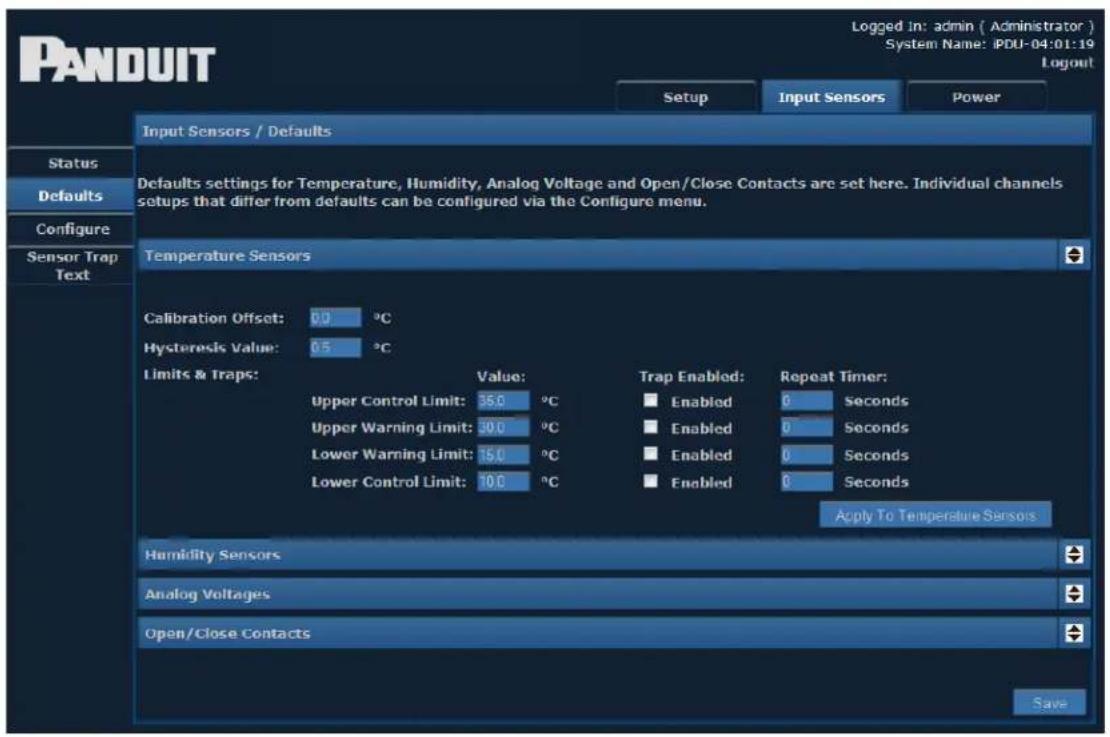This screenshot has height=737, width=1110.
Task: Click the "Repeat Timer:" column heading
Action: click(833, 377)
